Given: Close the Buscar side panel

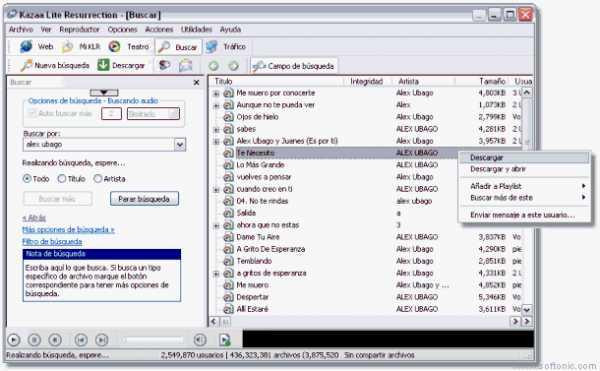Looking at the screenshot, I should (196, 82).
